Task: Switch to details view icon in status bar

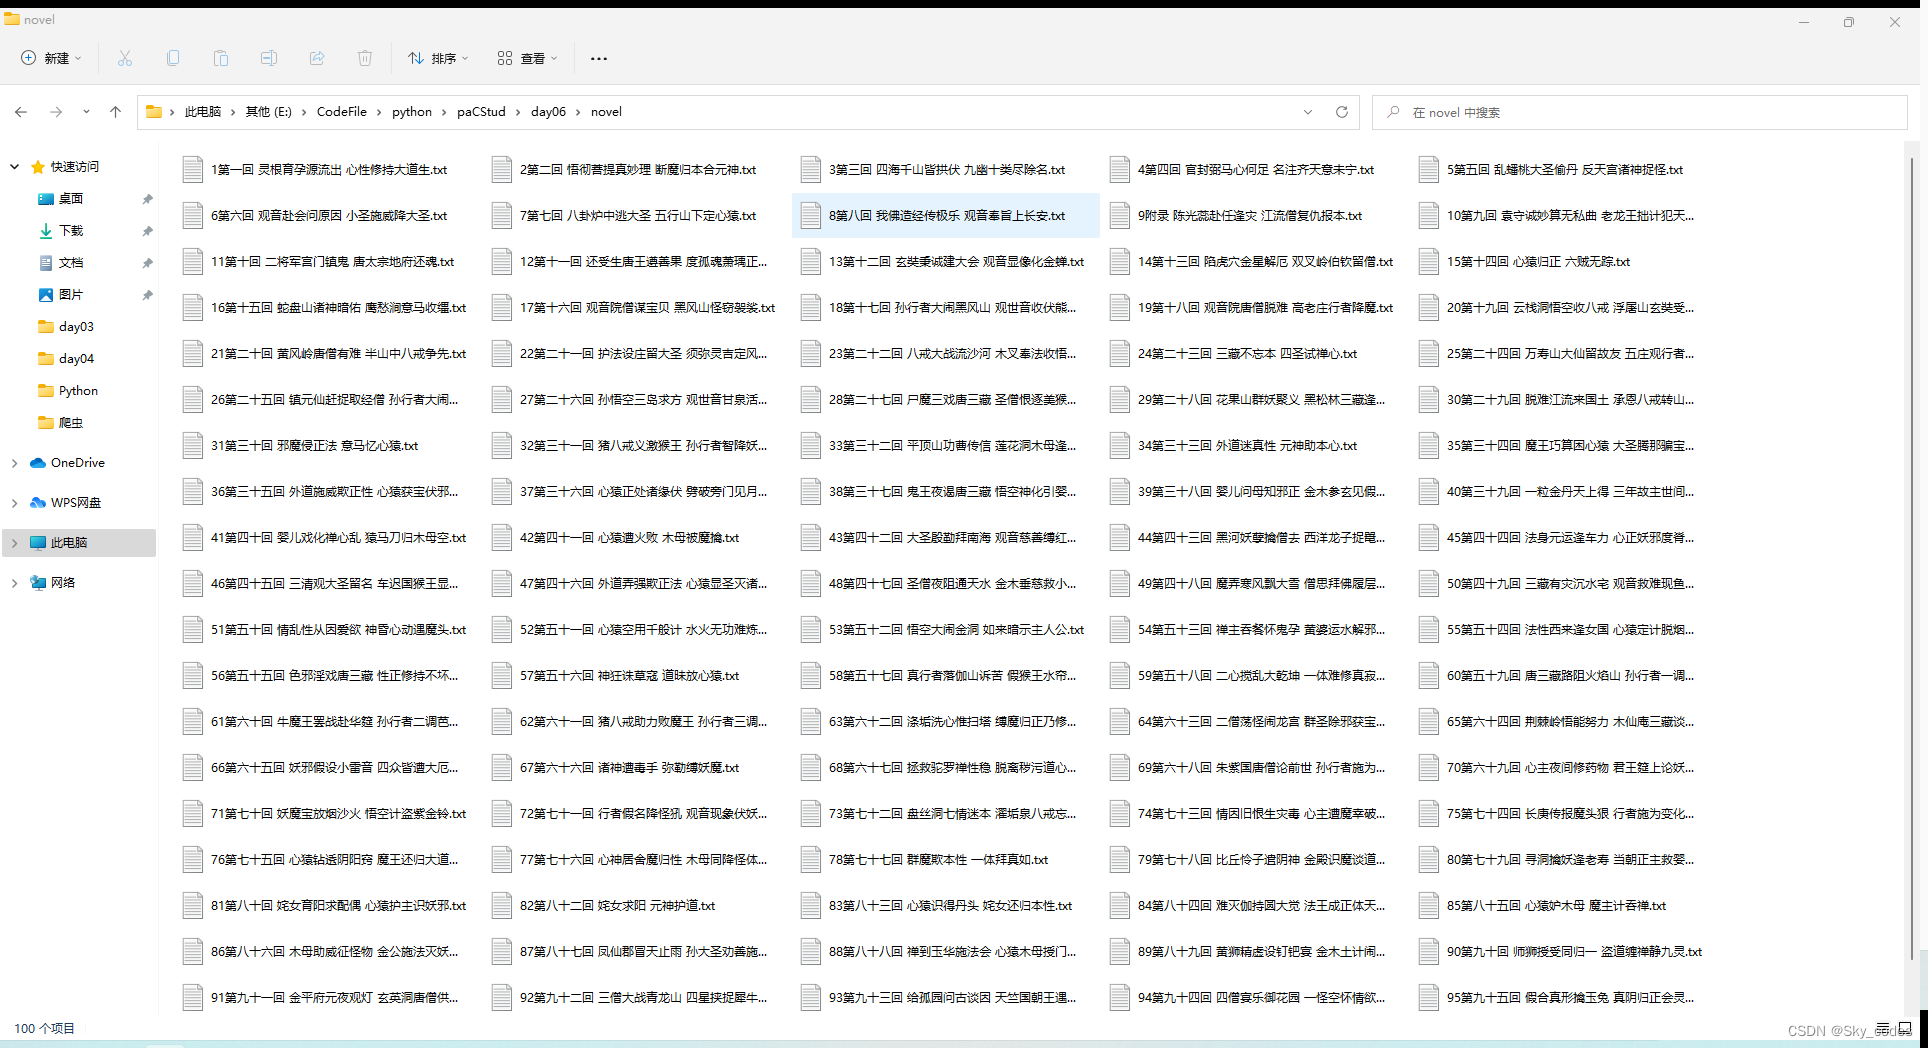Action: click(1882, 1028)
